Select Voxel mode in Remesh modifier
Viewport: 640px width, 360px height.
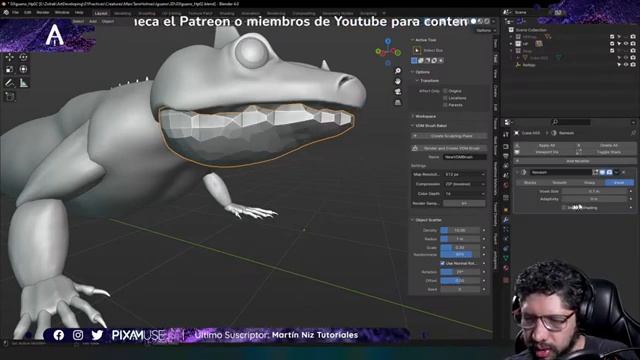619,183
